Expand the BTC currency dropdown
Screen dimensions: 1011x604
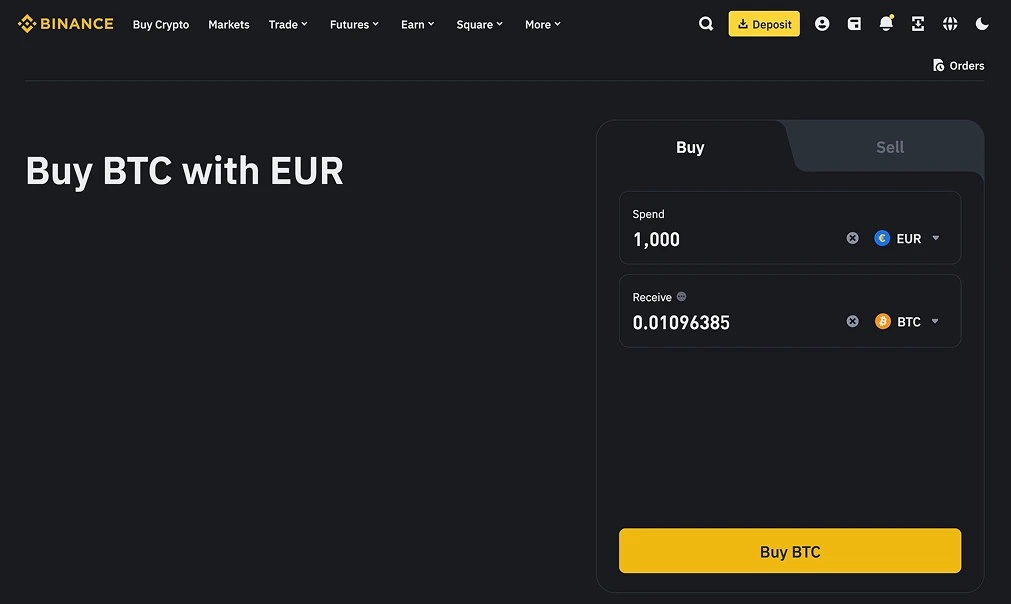click(x=908, y=321)
